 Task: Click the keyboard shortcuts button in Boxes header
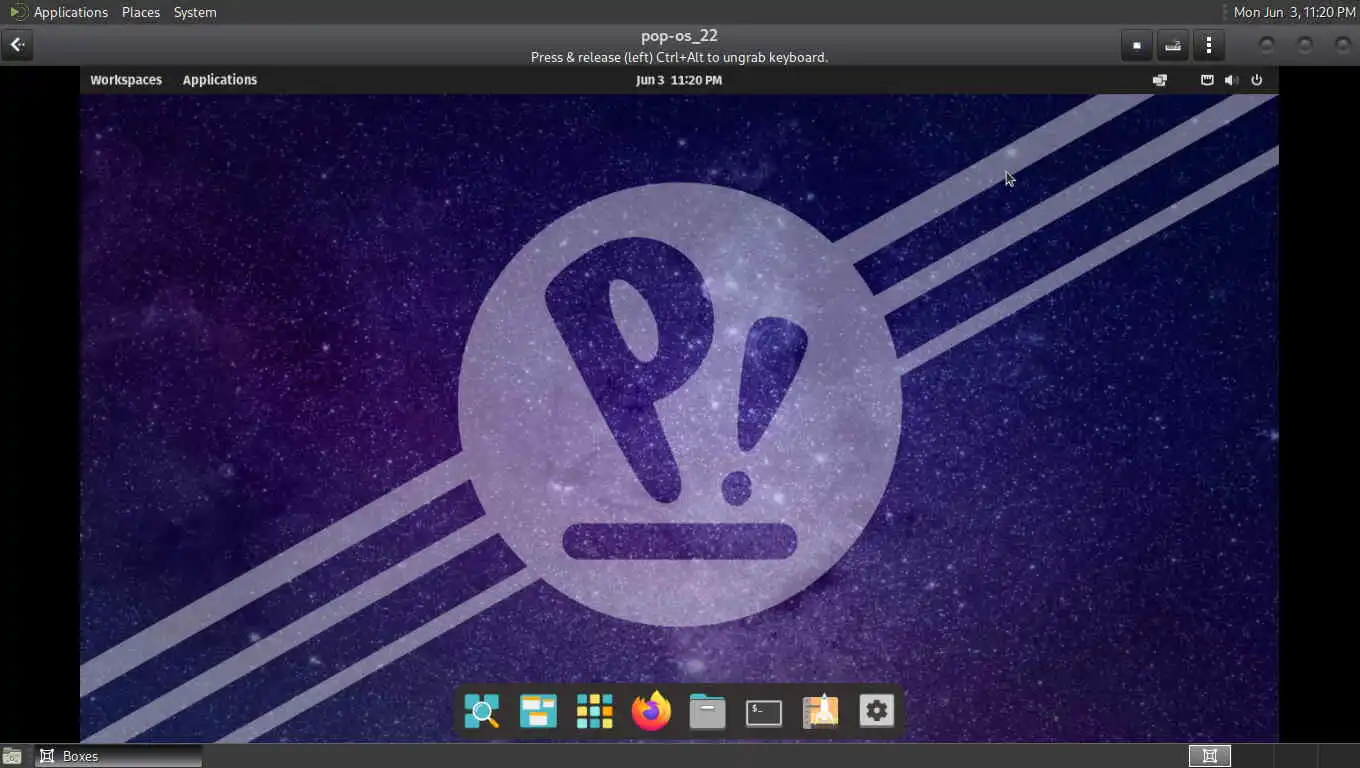(x=1173, y=45)
